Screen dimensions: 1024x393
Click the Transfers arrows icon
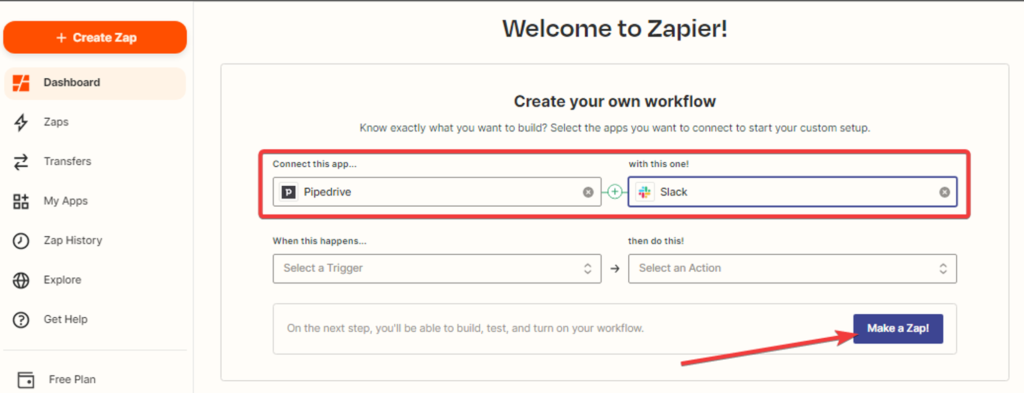point(22,162)
